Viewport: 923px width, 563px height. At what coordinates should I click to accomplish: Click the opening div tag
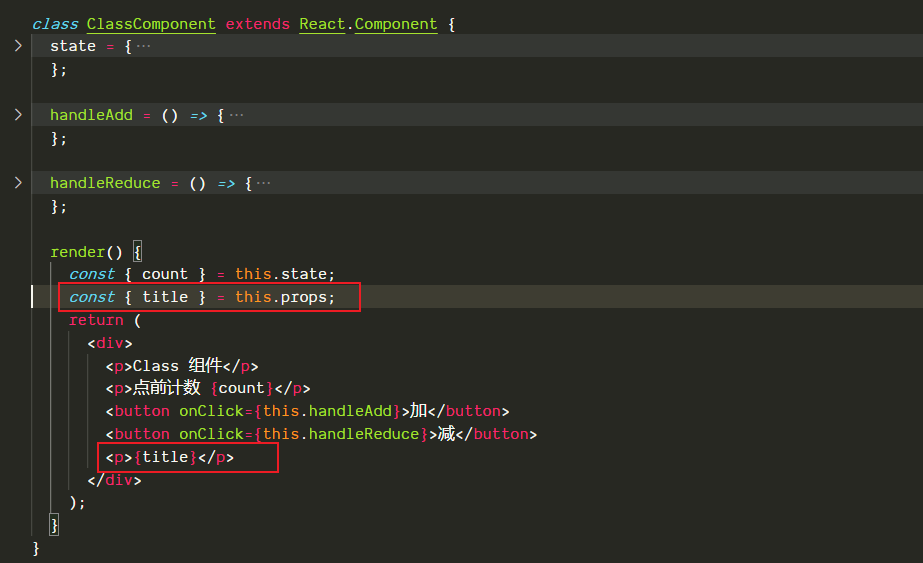tap(109, 343)
